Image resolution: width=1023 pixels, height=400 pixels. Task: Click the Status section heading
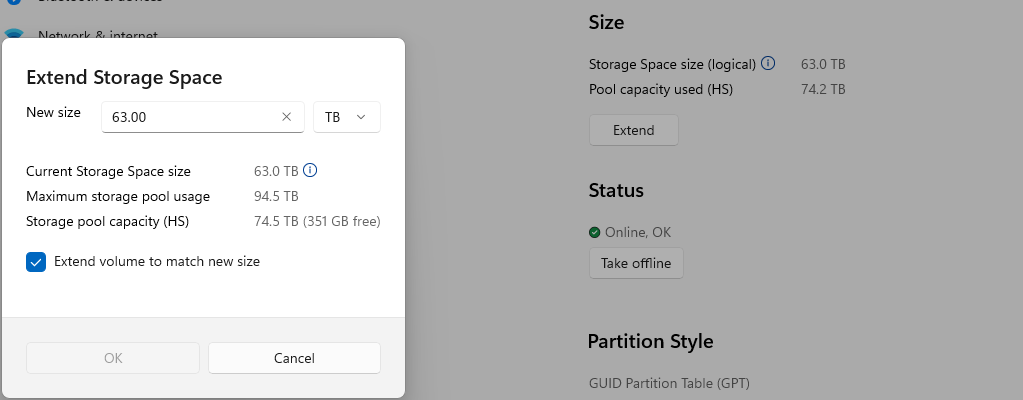point(616,190)
